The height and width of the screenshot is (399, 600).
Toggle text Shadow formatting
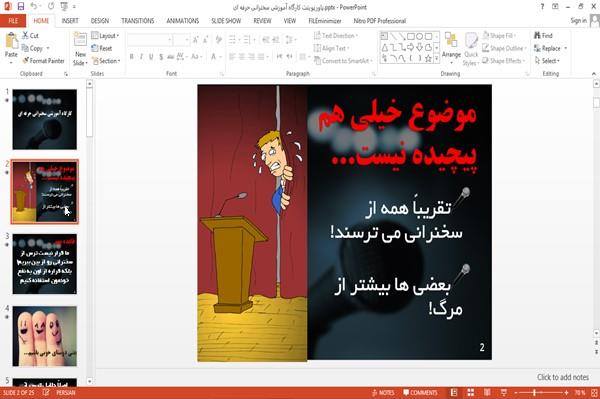pyautogui.click(x=161, y=57)
